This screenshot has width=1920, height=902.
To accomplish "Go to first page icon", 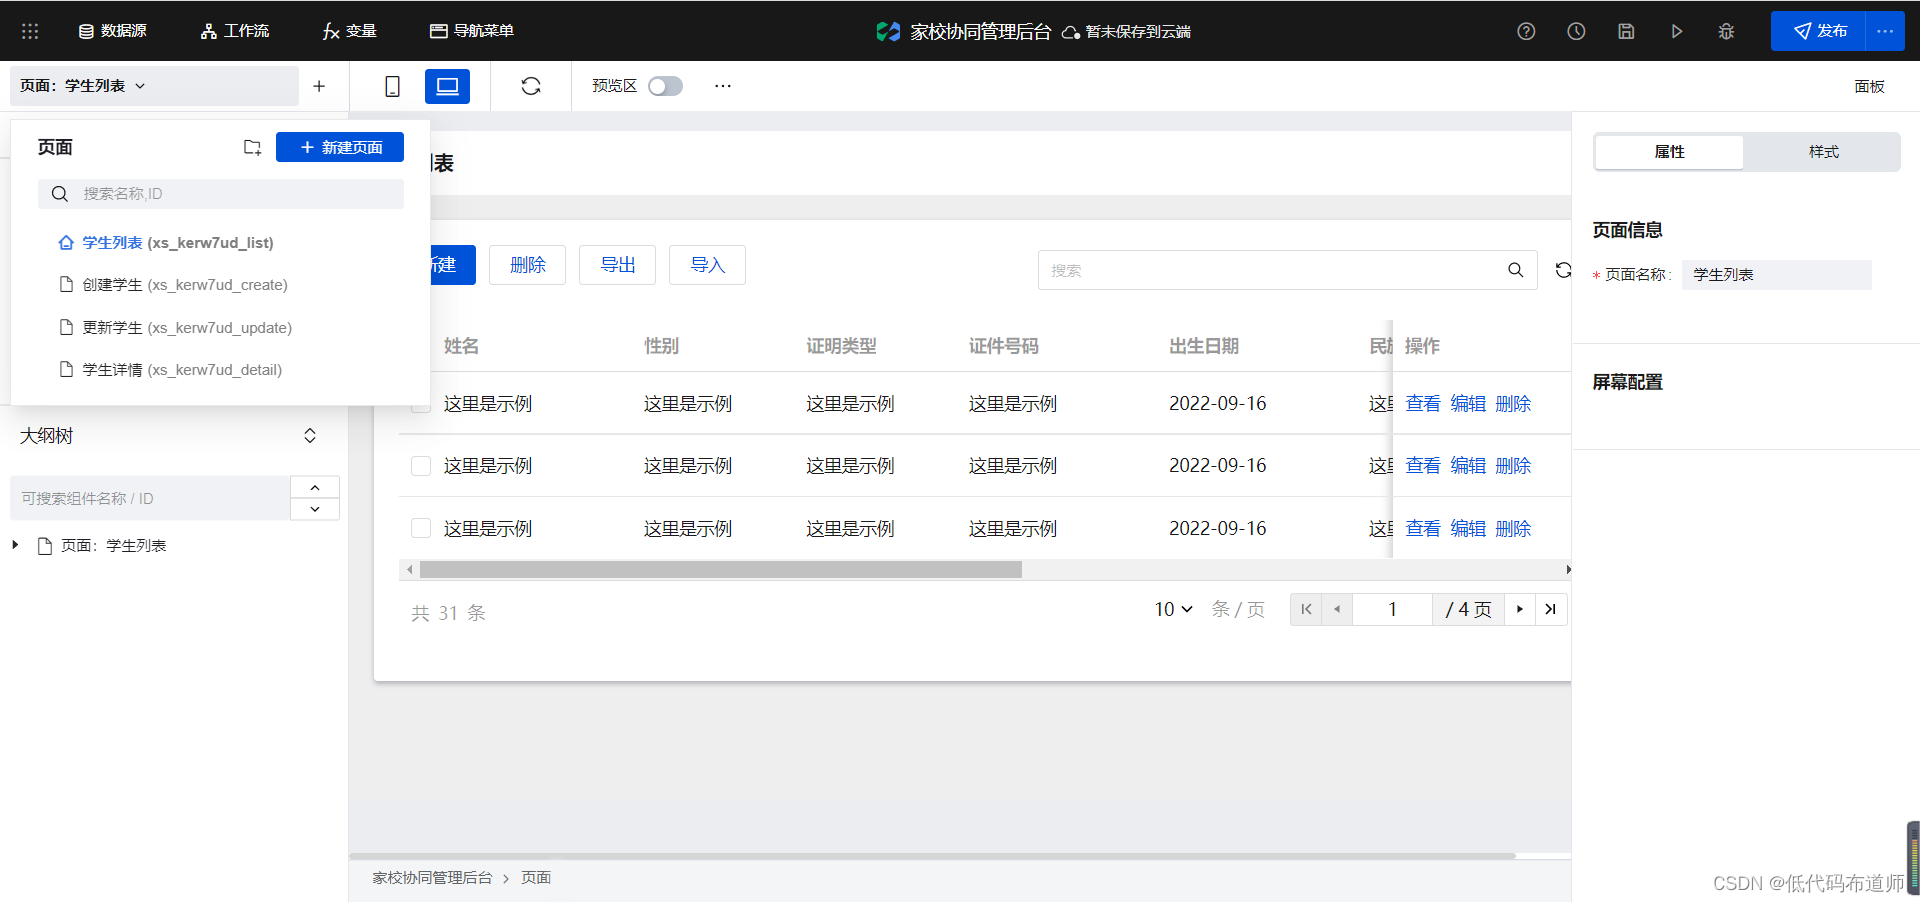I will coord(1306,609).
